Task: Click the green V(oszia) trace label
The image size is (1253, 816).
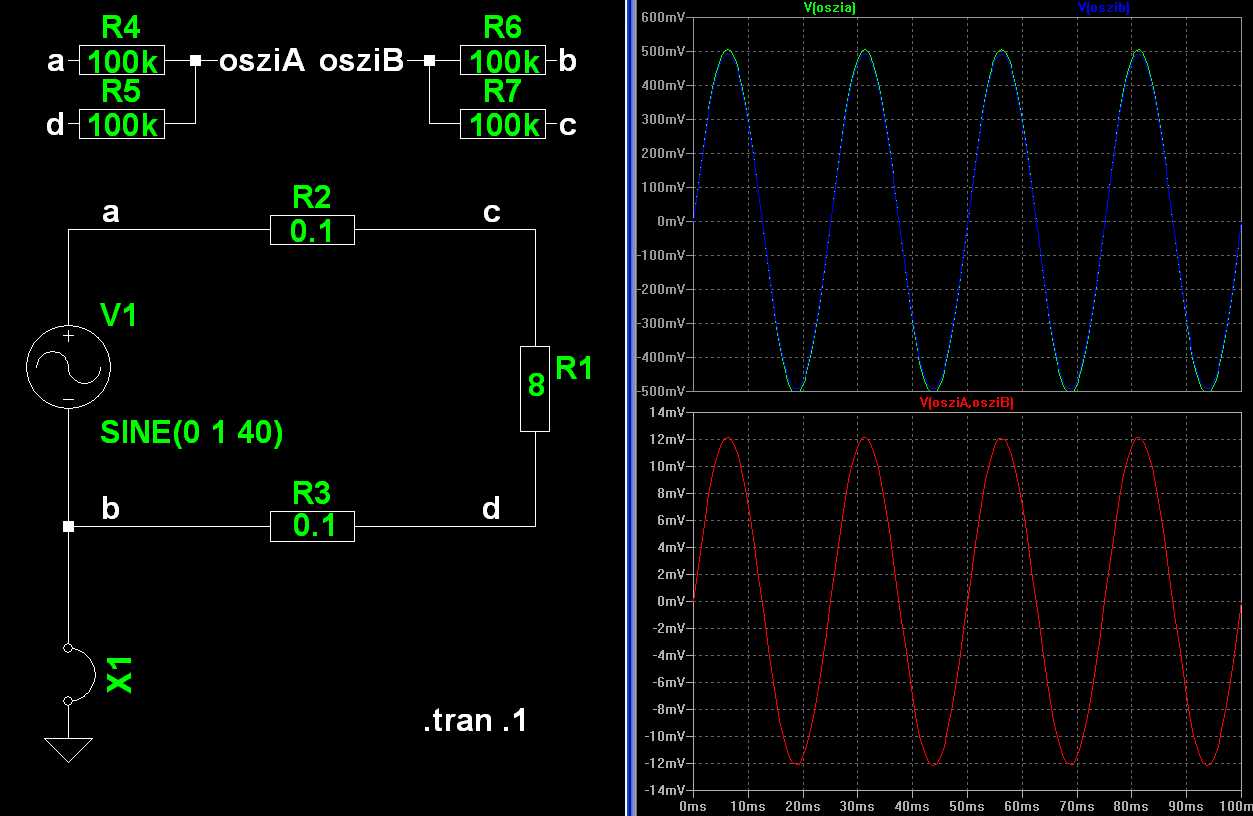Action: (829, 8)
